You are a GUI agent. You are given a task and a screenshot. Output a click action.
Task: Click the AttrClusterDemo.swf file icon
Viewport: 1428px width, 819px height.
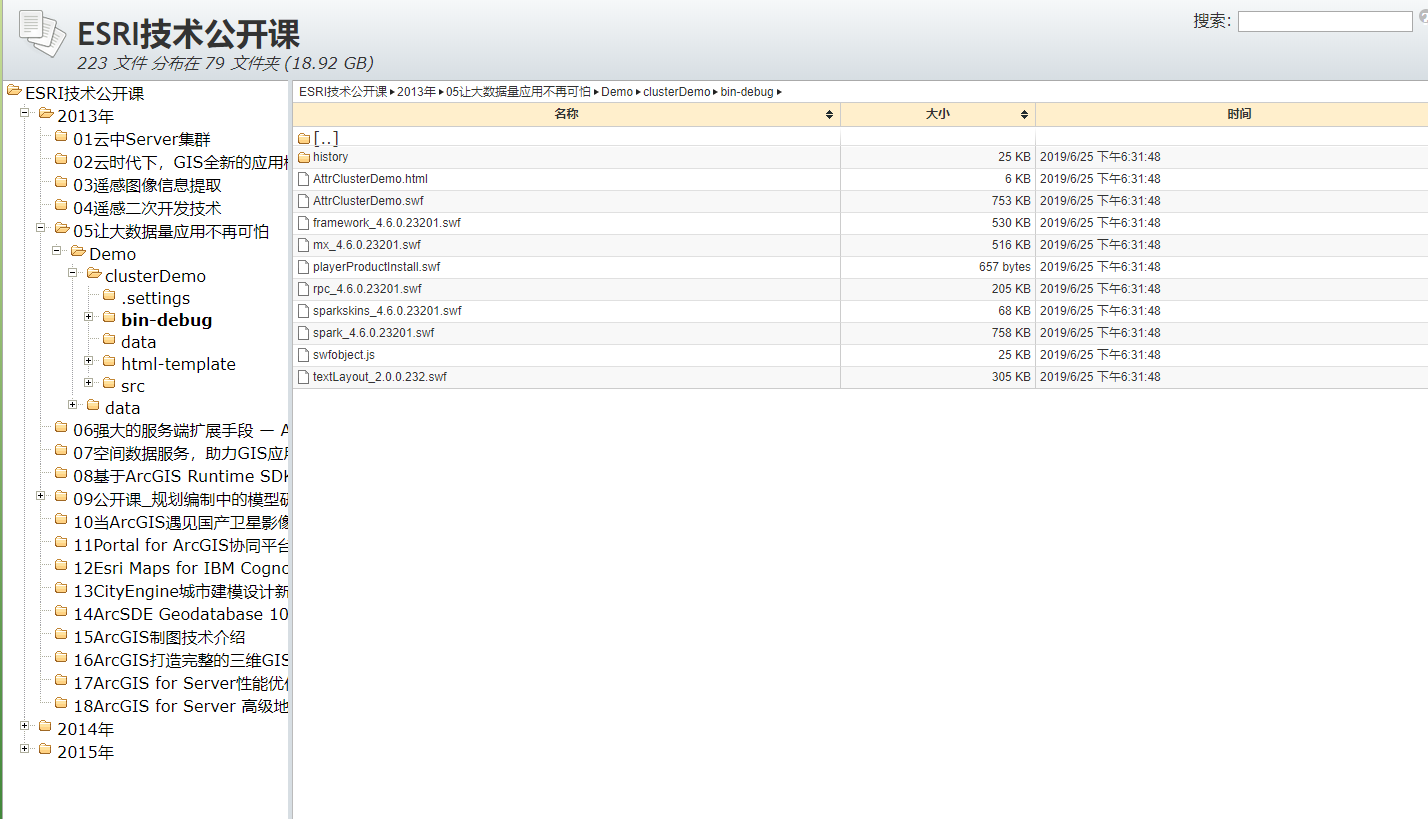click(304, 201)
